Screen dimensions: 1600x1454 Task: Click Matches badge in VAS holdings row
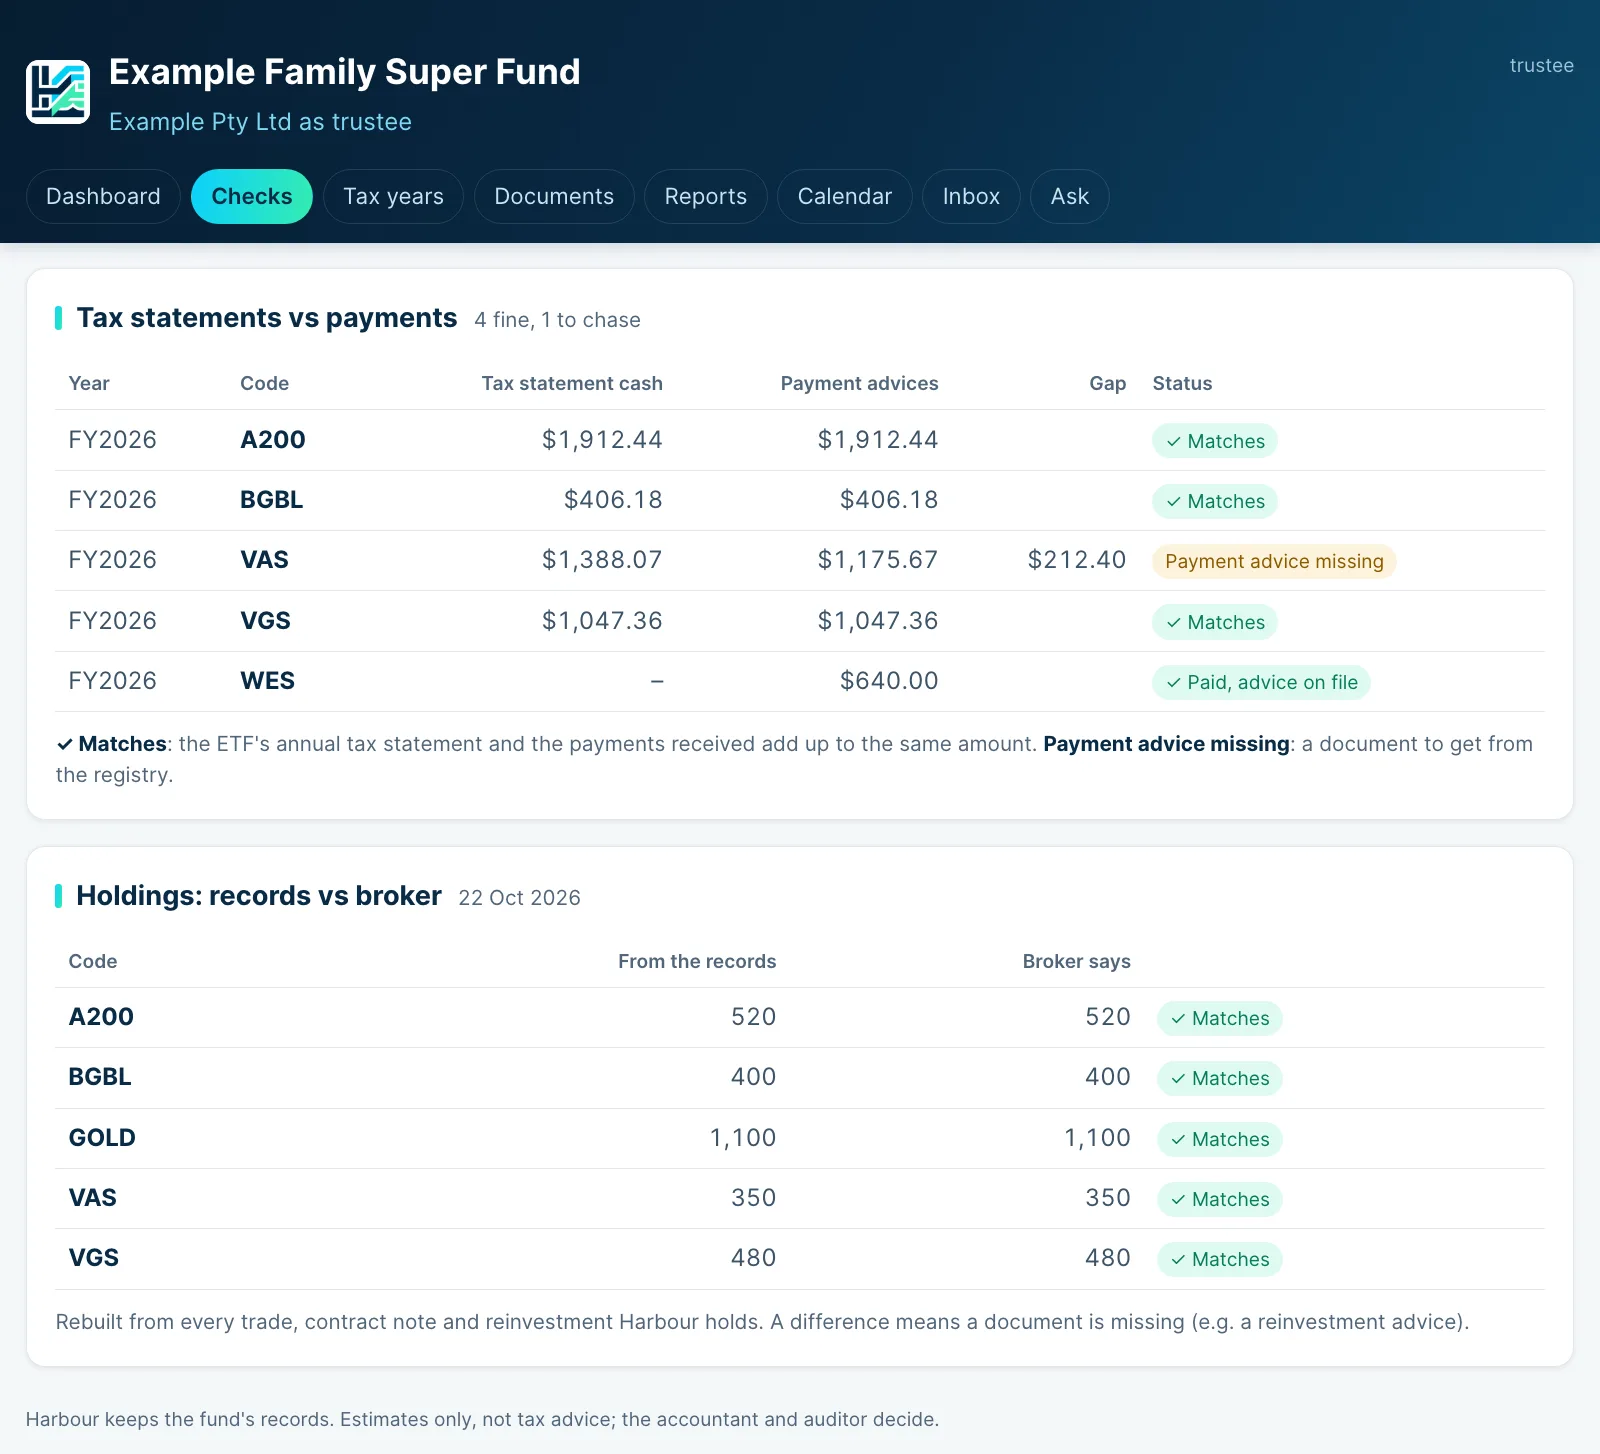1220,1200
